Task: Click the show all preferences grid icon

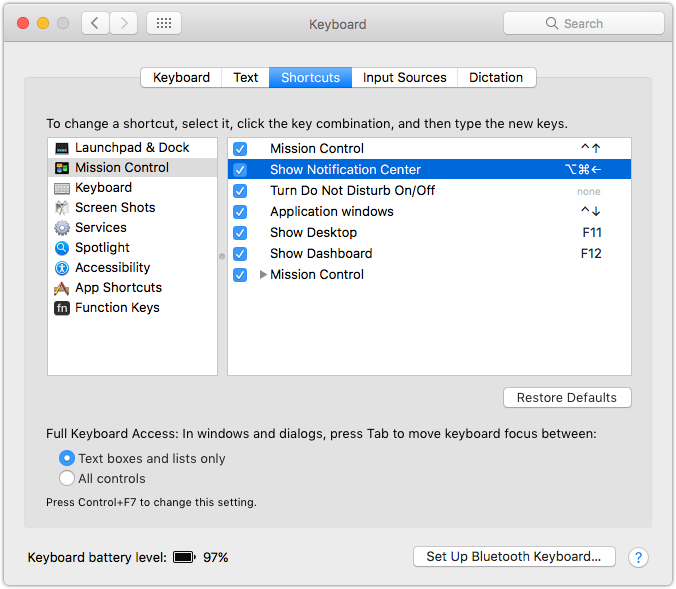Action: (x=164, y=23)
